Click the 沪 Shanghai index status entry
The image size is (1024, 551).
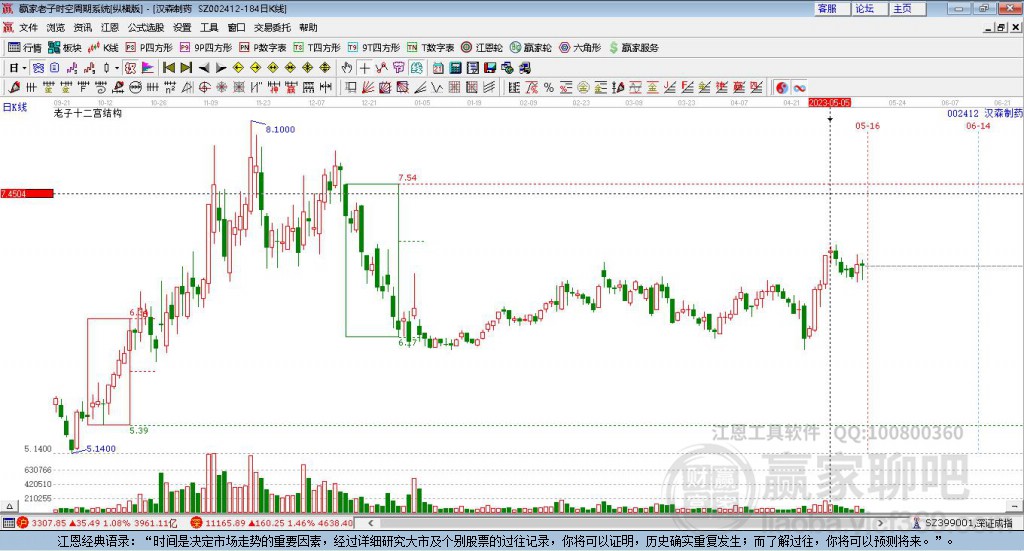98,523
